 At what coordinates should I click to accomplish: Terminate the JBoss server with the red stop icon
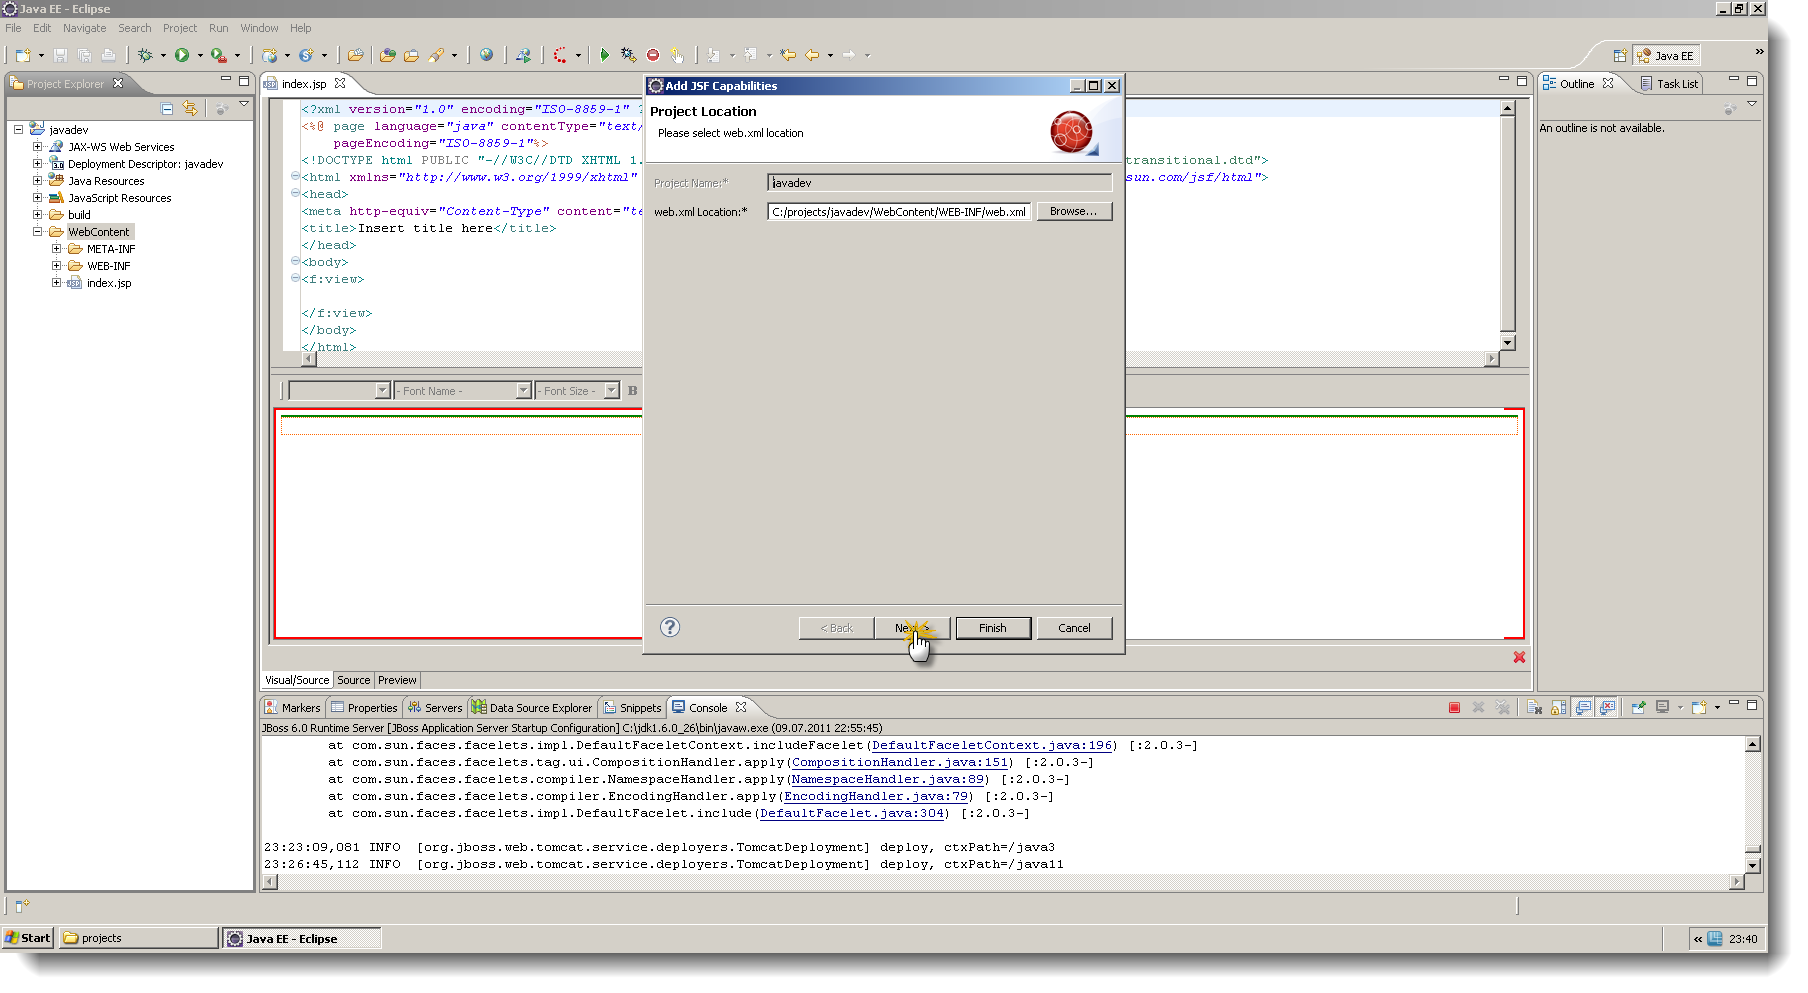point(1454,707)
